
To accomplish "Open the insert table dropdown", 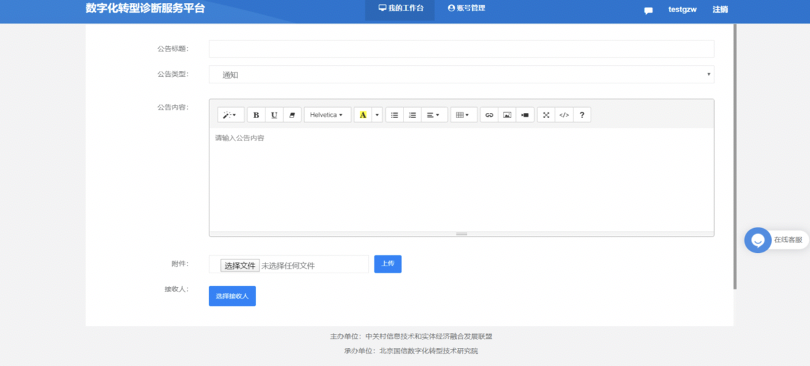I will (x=464, y=115).
